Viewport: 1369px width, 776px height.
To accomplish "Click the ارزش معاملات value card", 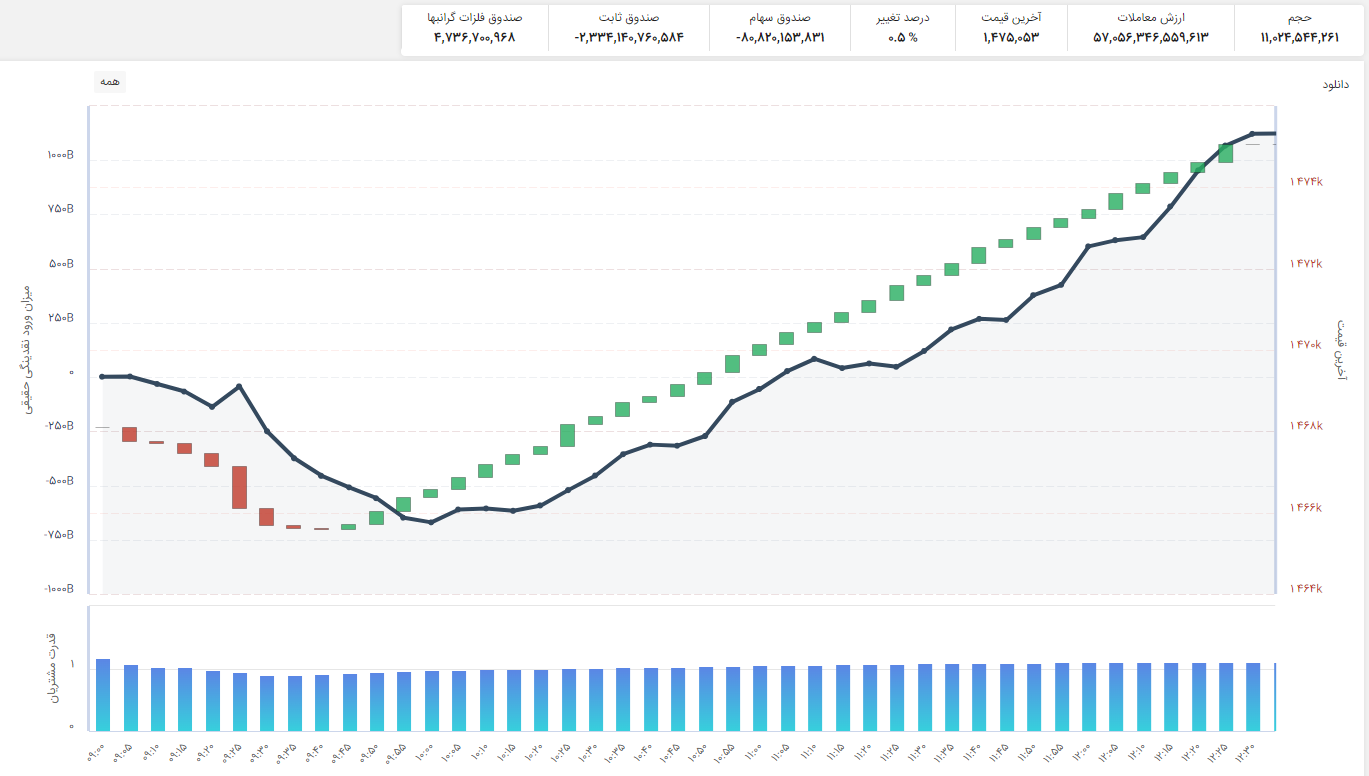I will pos(1151,28).
